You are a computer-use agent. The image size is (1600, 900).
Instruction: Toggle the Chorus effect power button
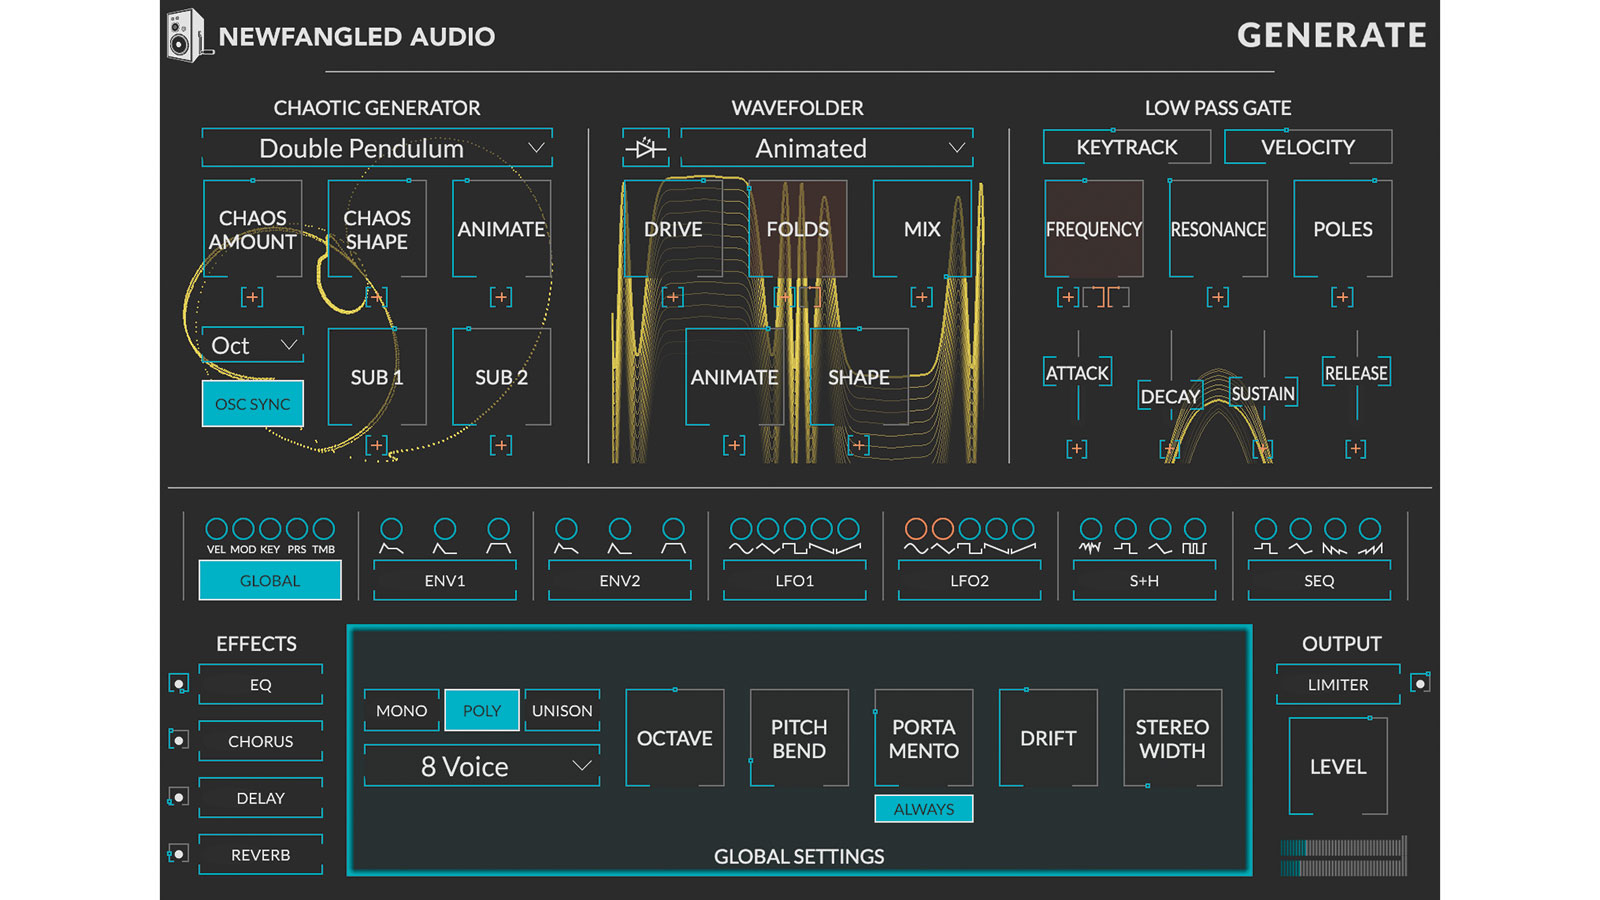(x=179, y=740)
